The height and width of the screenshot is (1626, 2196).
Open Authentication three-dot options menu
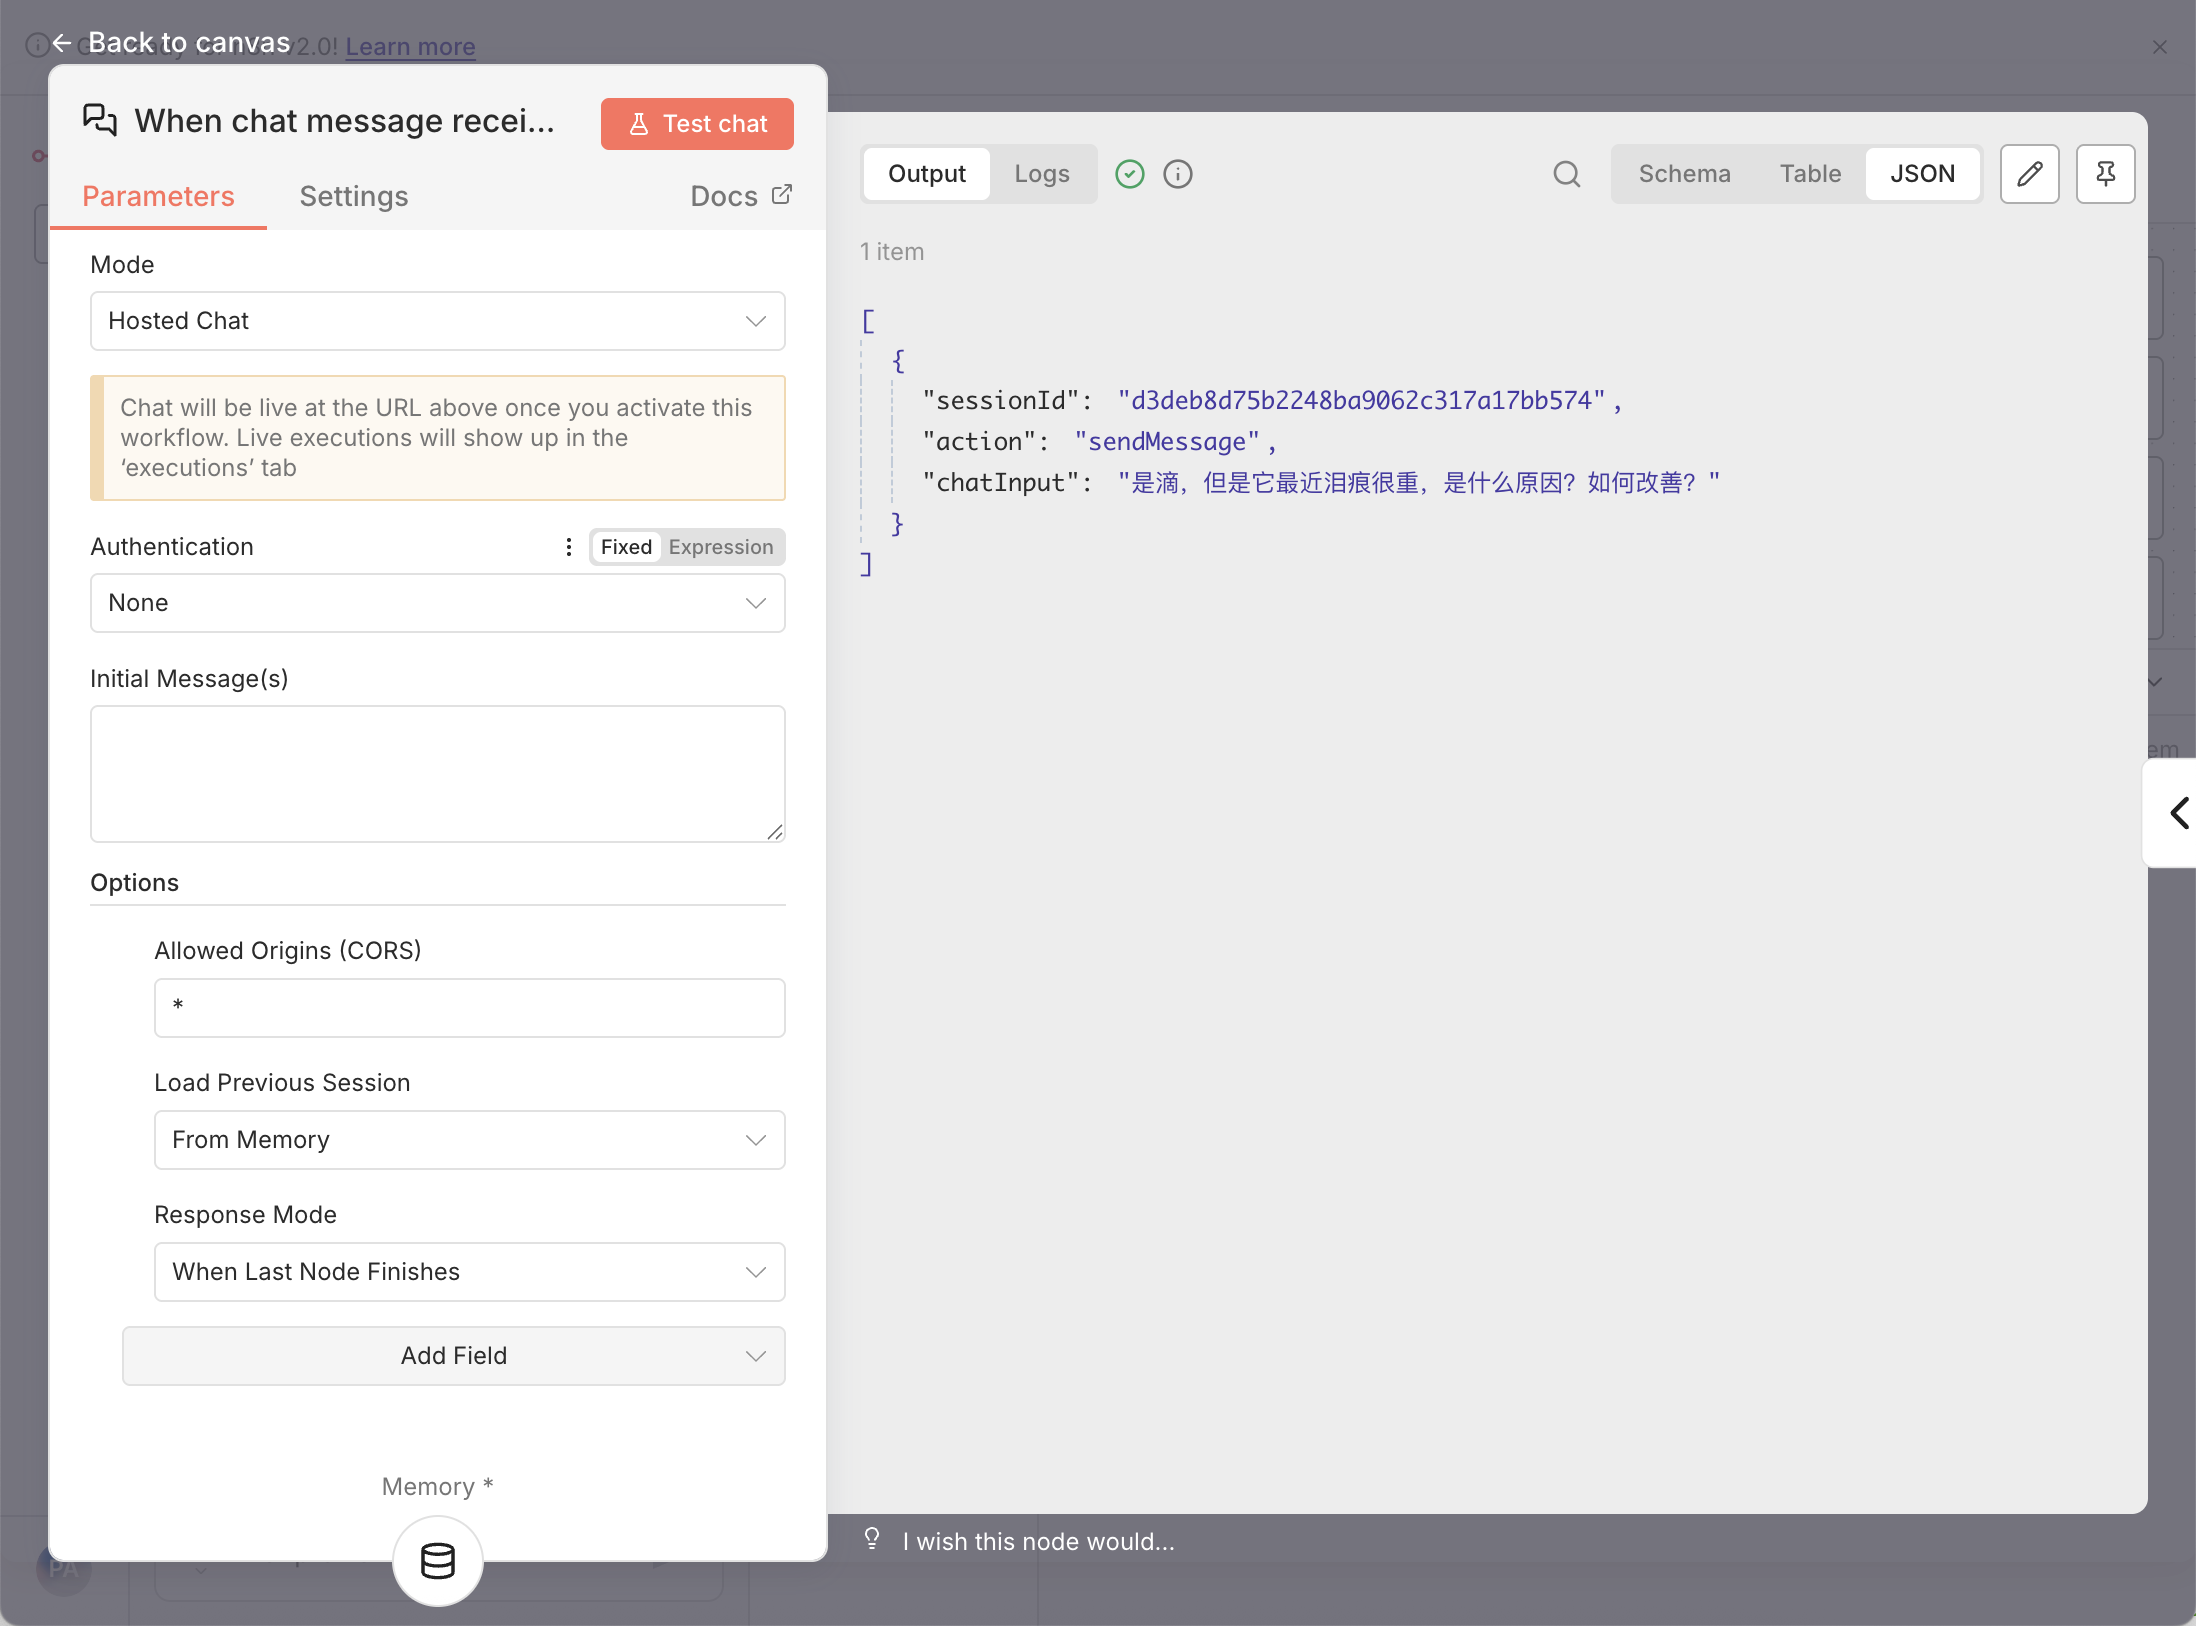coord(569,547)
